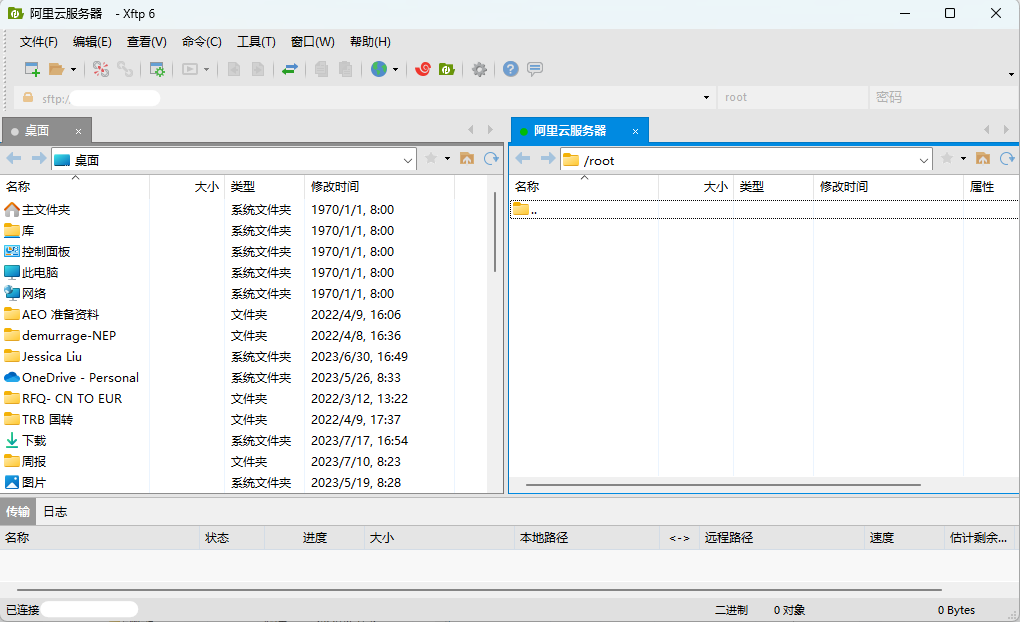Switch to the 传输 tab
The width and height of the screenshot is (1020, 622).
(x=18, y=512)
